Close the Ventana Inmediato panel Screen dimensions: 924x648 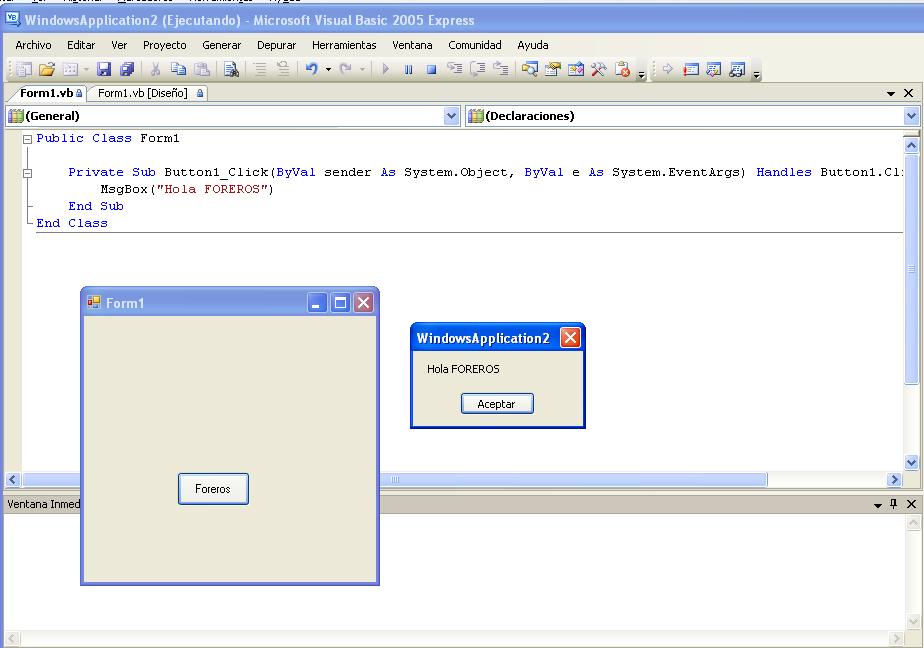(911, 504)
